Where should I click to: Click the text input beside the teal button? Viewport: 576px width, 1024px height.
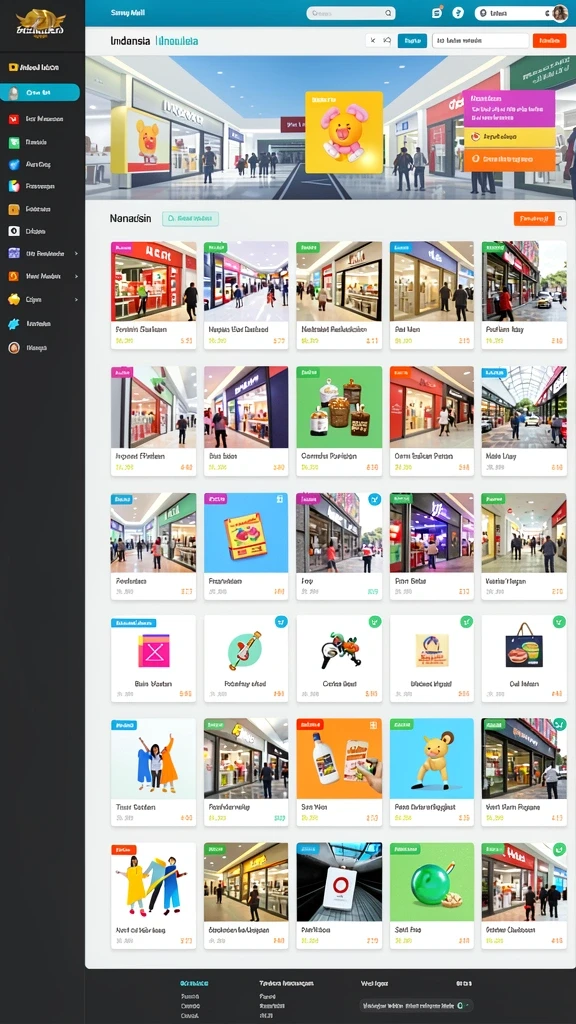pos(481,40)
